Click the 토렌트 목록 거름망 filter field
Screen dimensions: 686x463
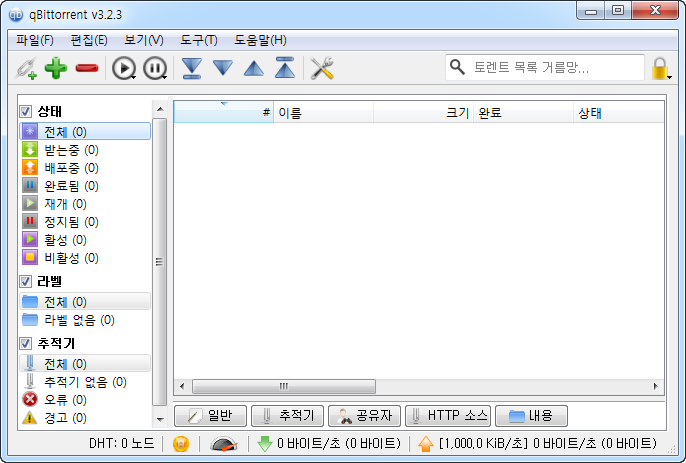tap(545, 67)
